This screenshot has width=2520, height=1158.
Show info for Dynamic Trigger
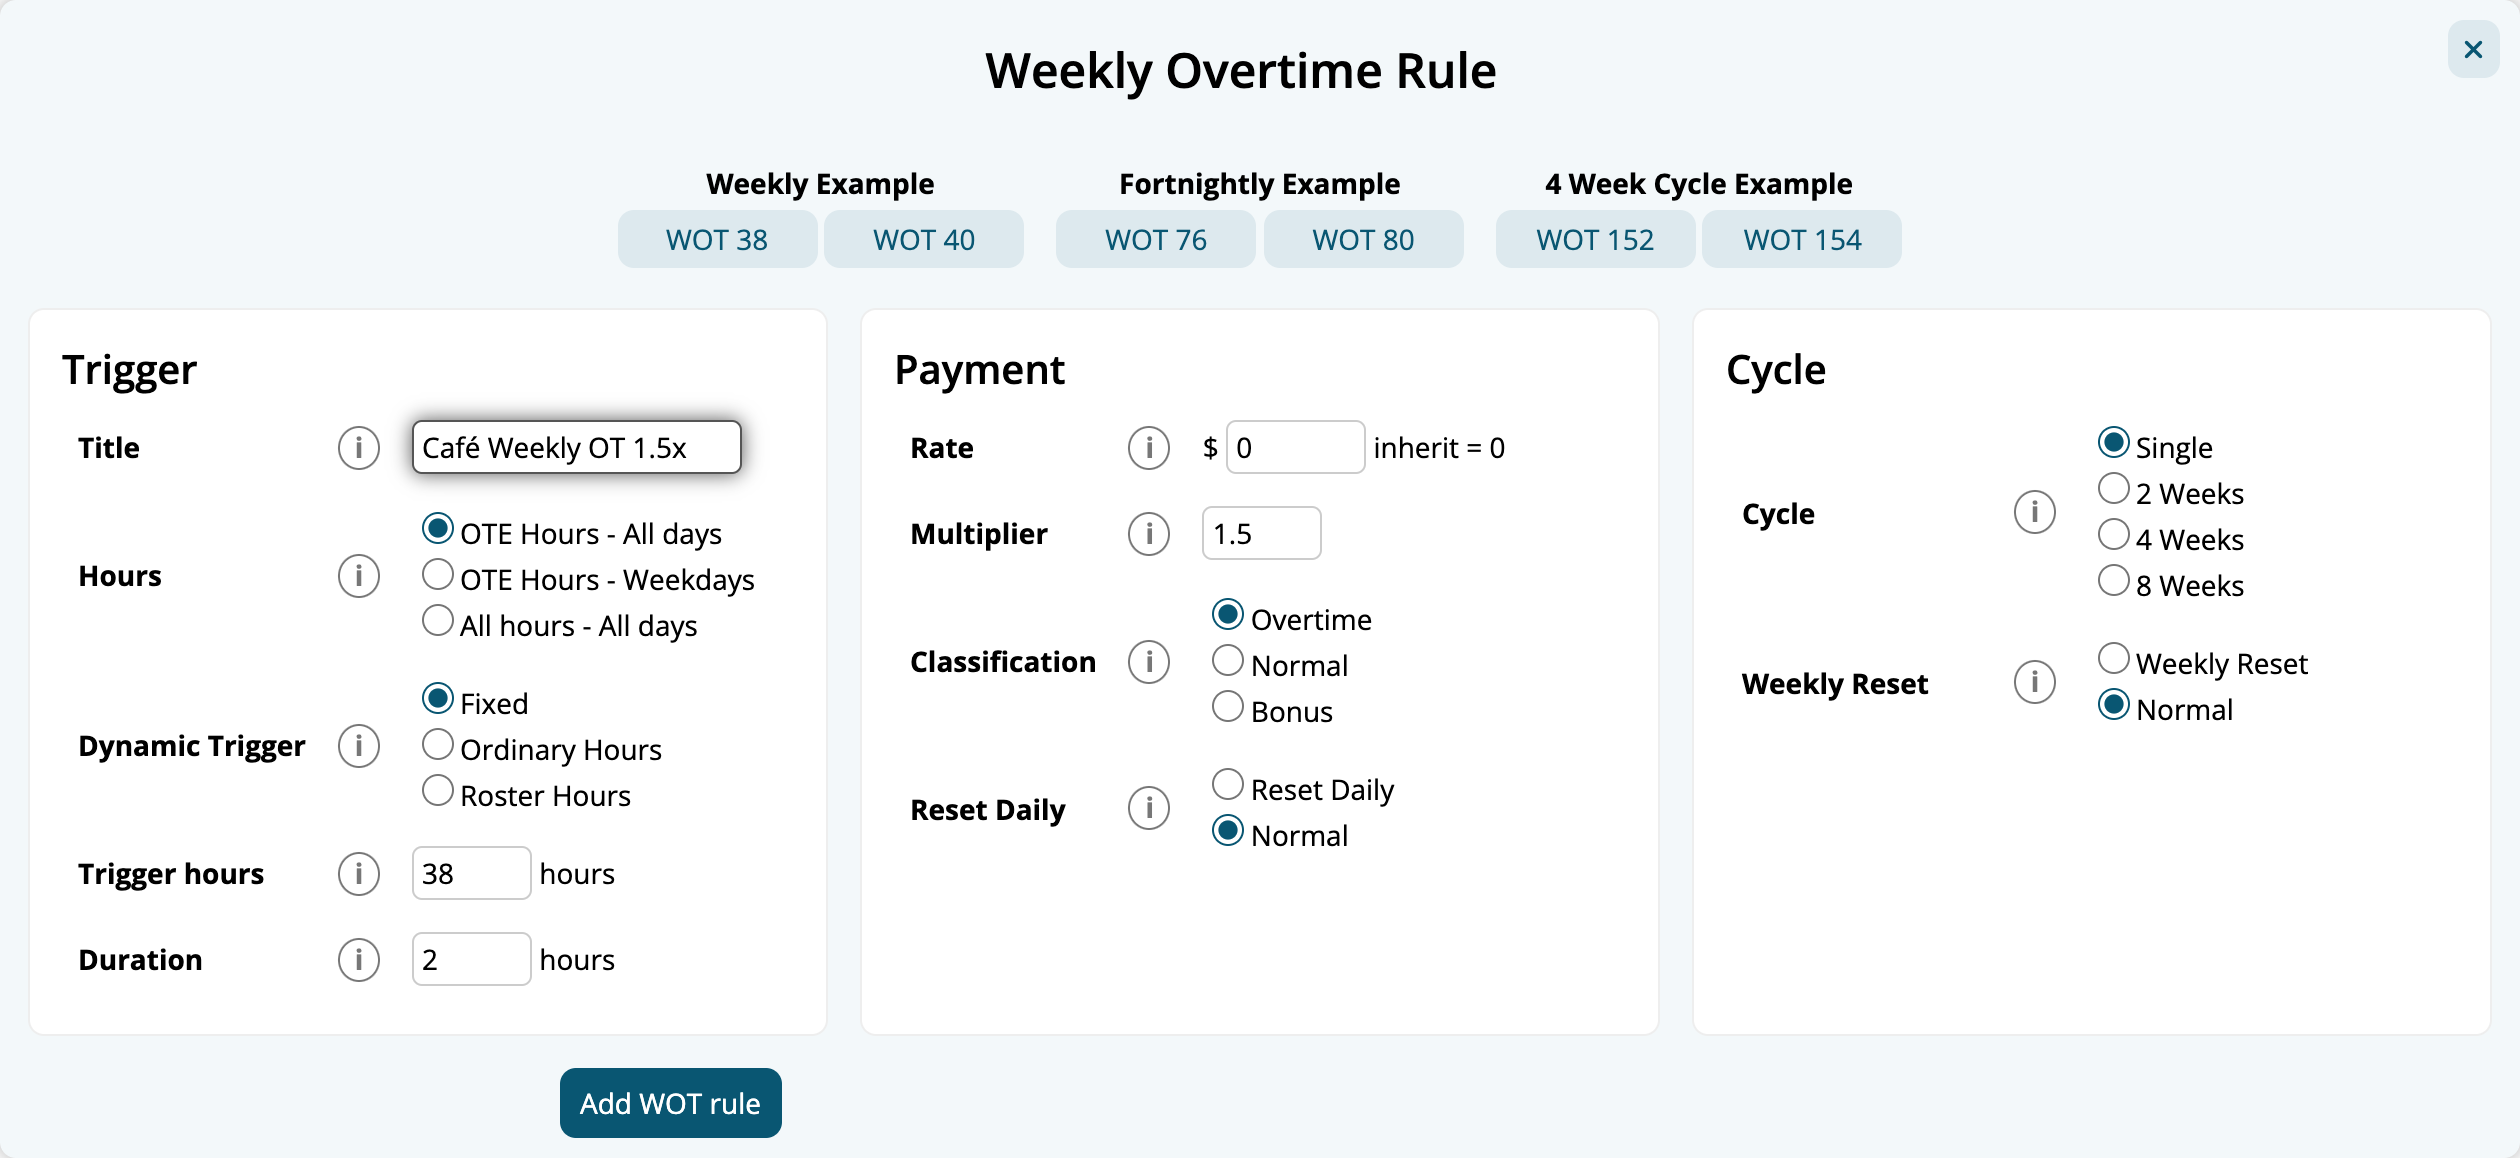[358, 746]
